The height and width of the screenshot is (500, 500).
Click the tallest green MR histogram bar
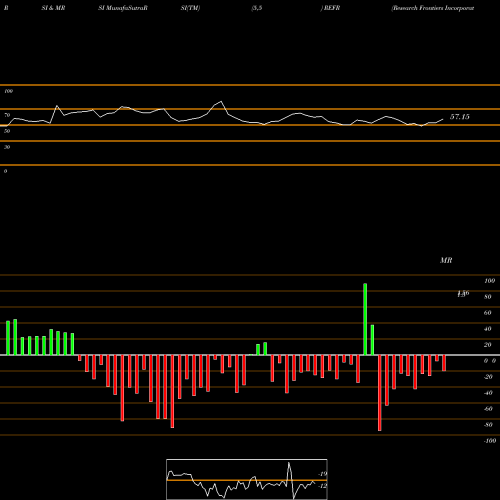[365, 319]
